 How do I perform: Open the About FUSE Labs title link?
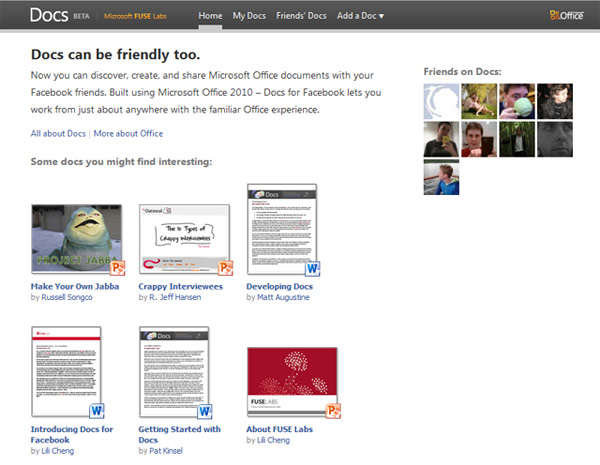tap(280, 429)
